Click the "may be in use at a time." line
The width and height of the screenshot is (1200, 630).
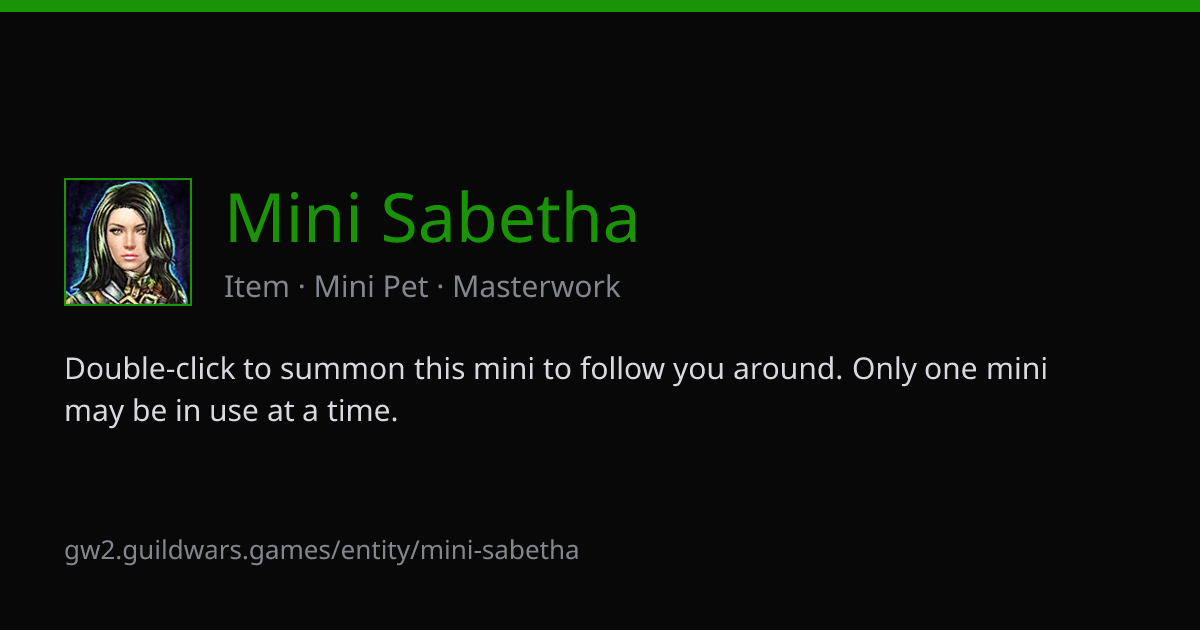coord(231,411)
